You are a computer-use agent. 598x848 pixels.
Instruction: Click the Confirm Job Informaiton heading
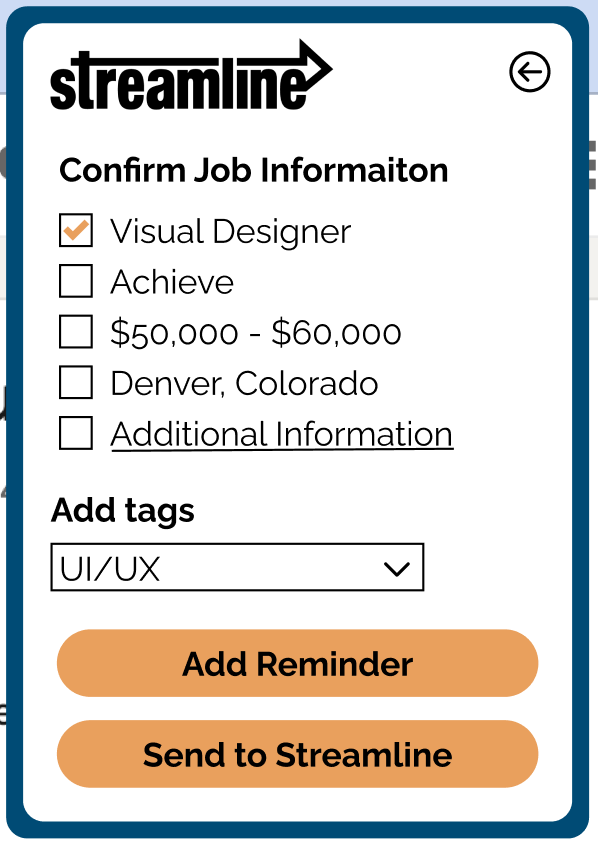(x=254, y=170)
